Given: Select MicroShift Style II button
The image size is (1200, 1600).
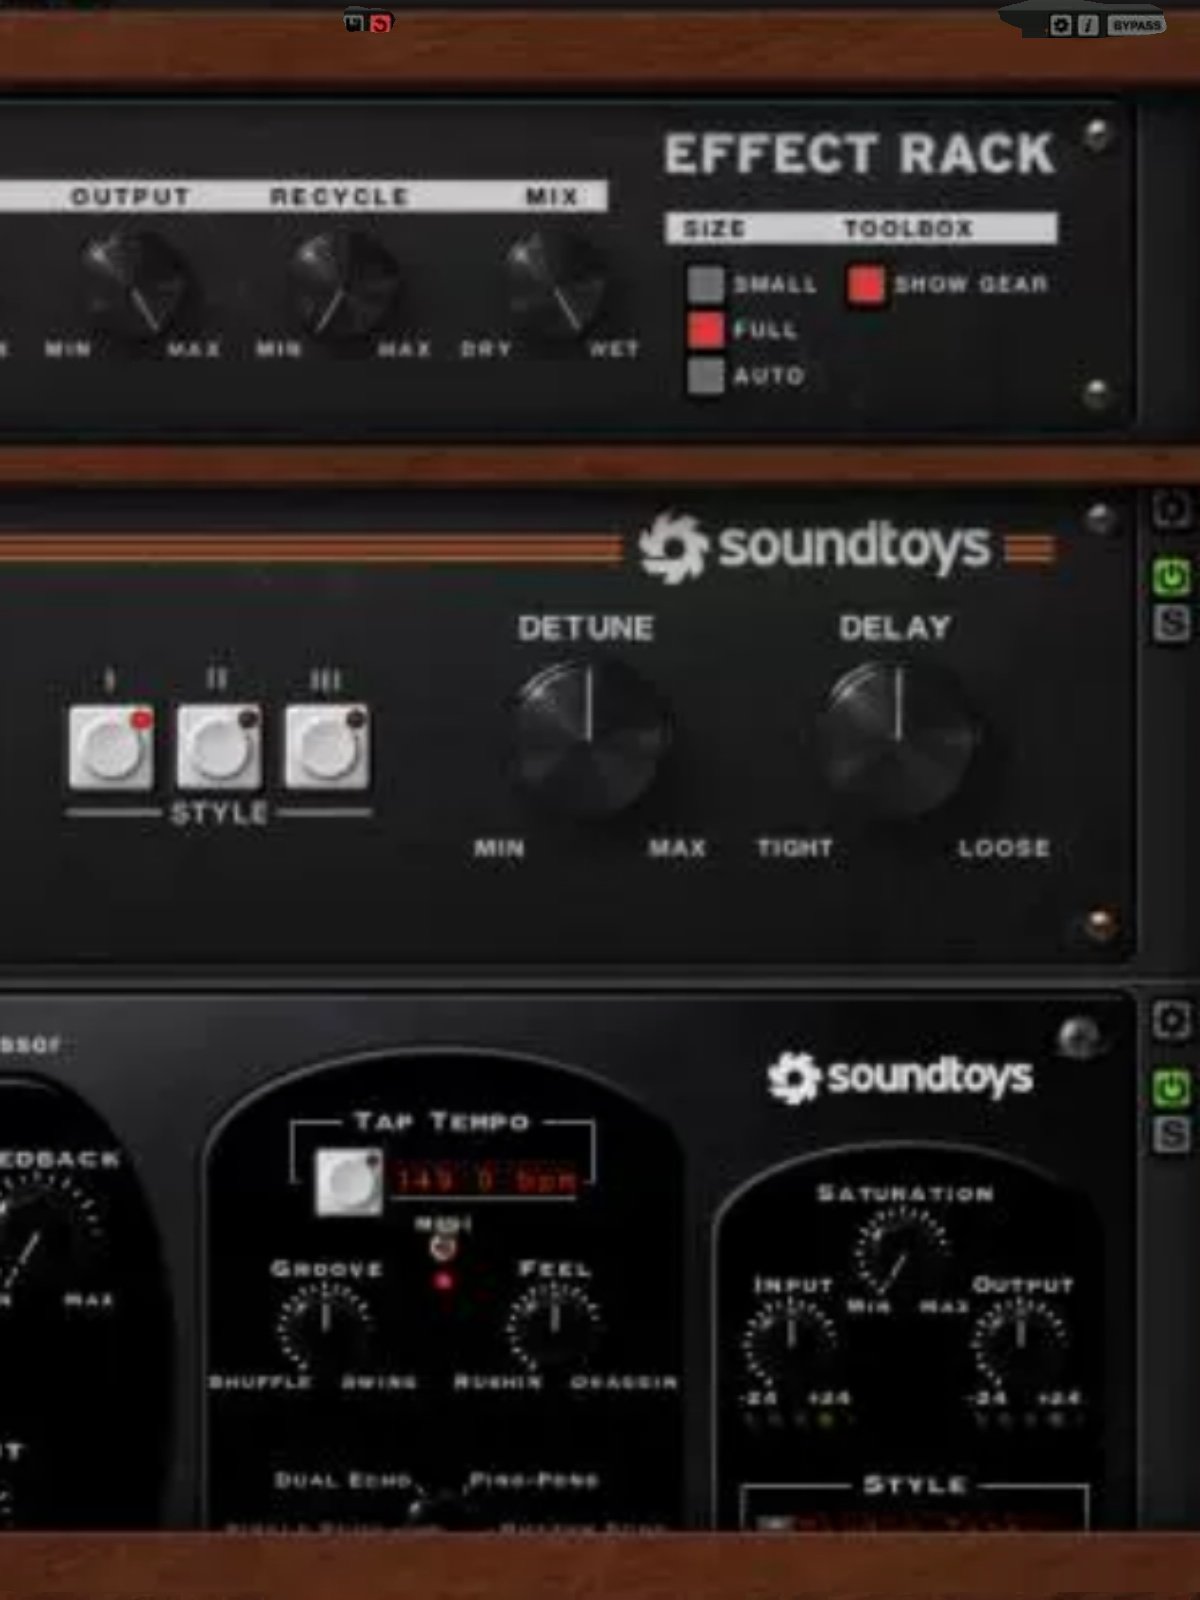Looking at the screenshot, I should 219,747.
